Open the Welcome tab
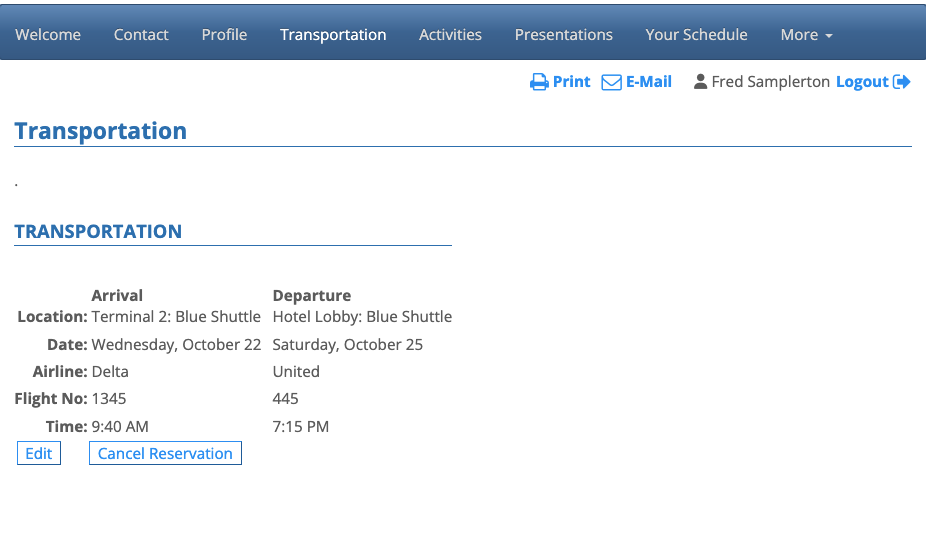This screenshot has width=926, height=552. (x=48, y=34)
